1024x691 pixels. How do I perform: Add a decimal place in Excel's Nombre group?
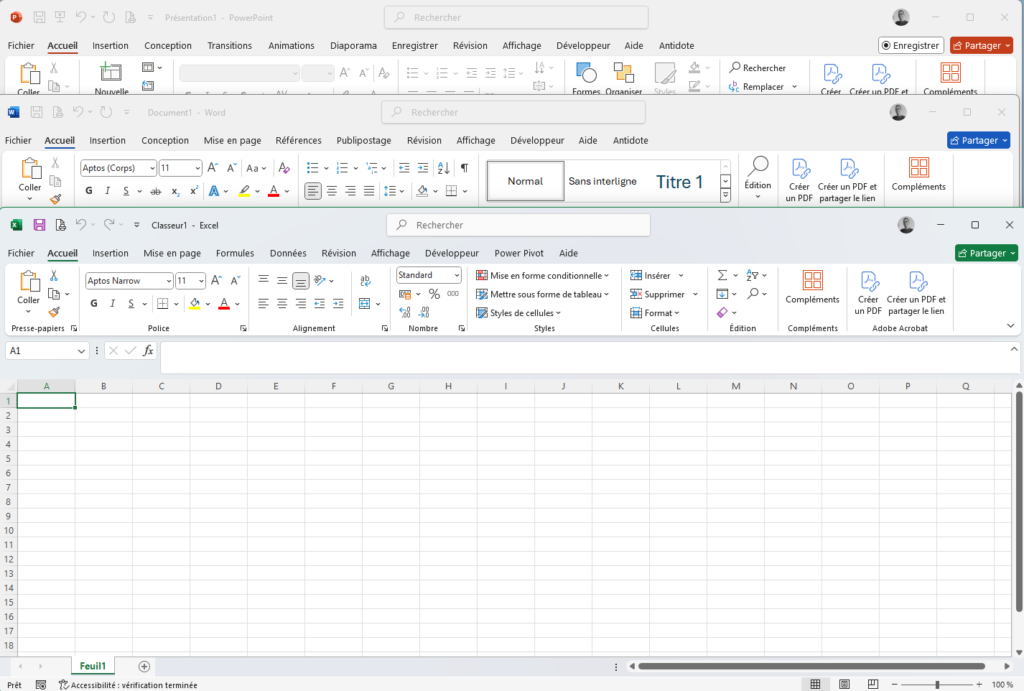coord(405,312)
